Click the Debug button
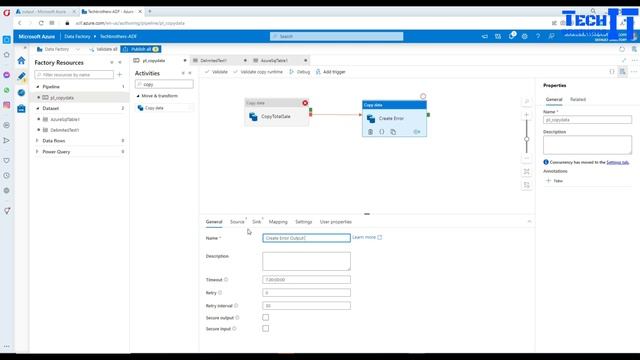640x360 pixels. click(300, 72)
